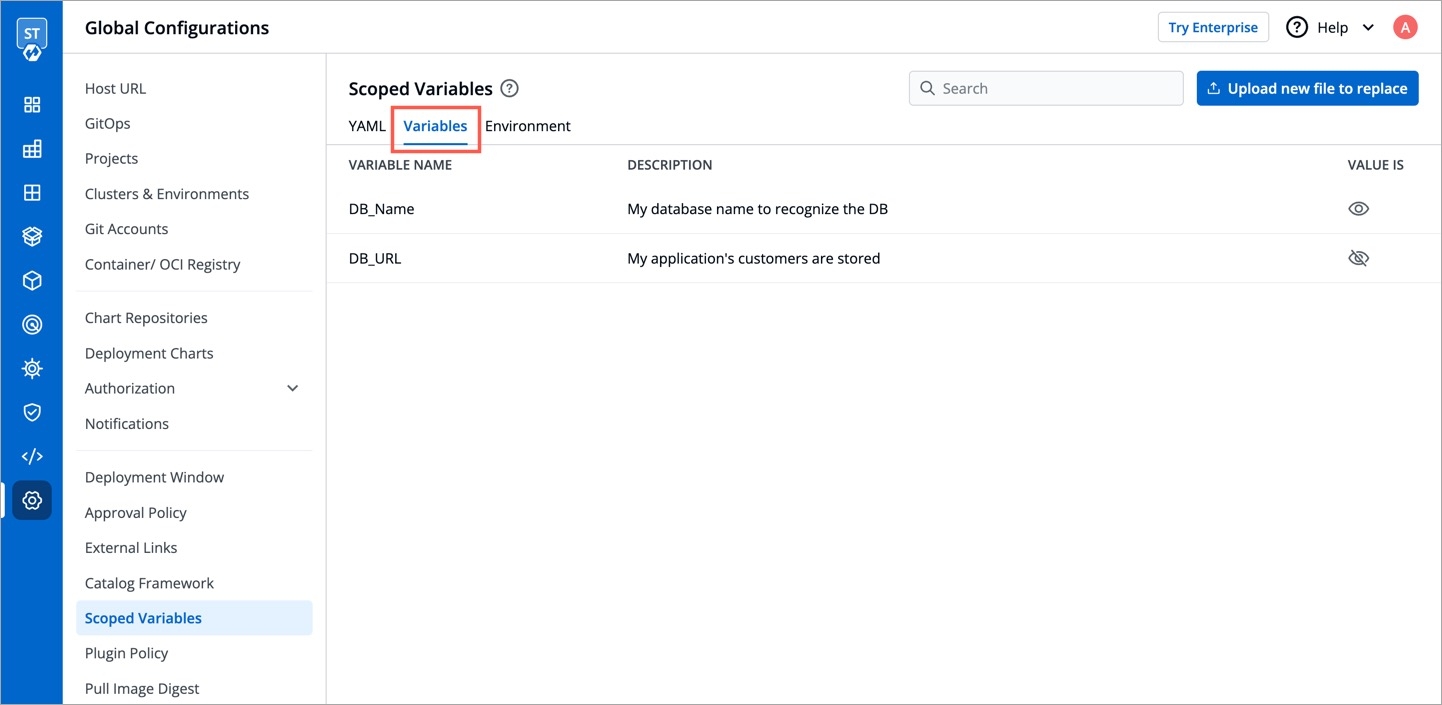Viewport: 1442px width, 705px height.
Task: Select the Global Configurations gear icon
Action: pos(32,500)
